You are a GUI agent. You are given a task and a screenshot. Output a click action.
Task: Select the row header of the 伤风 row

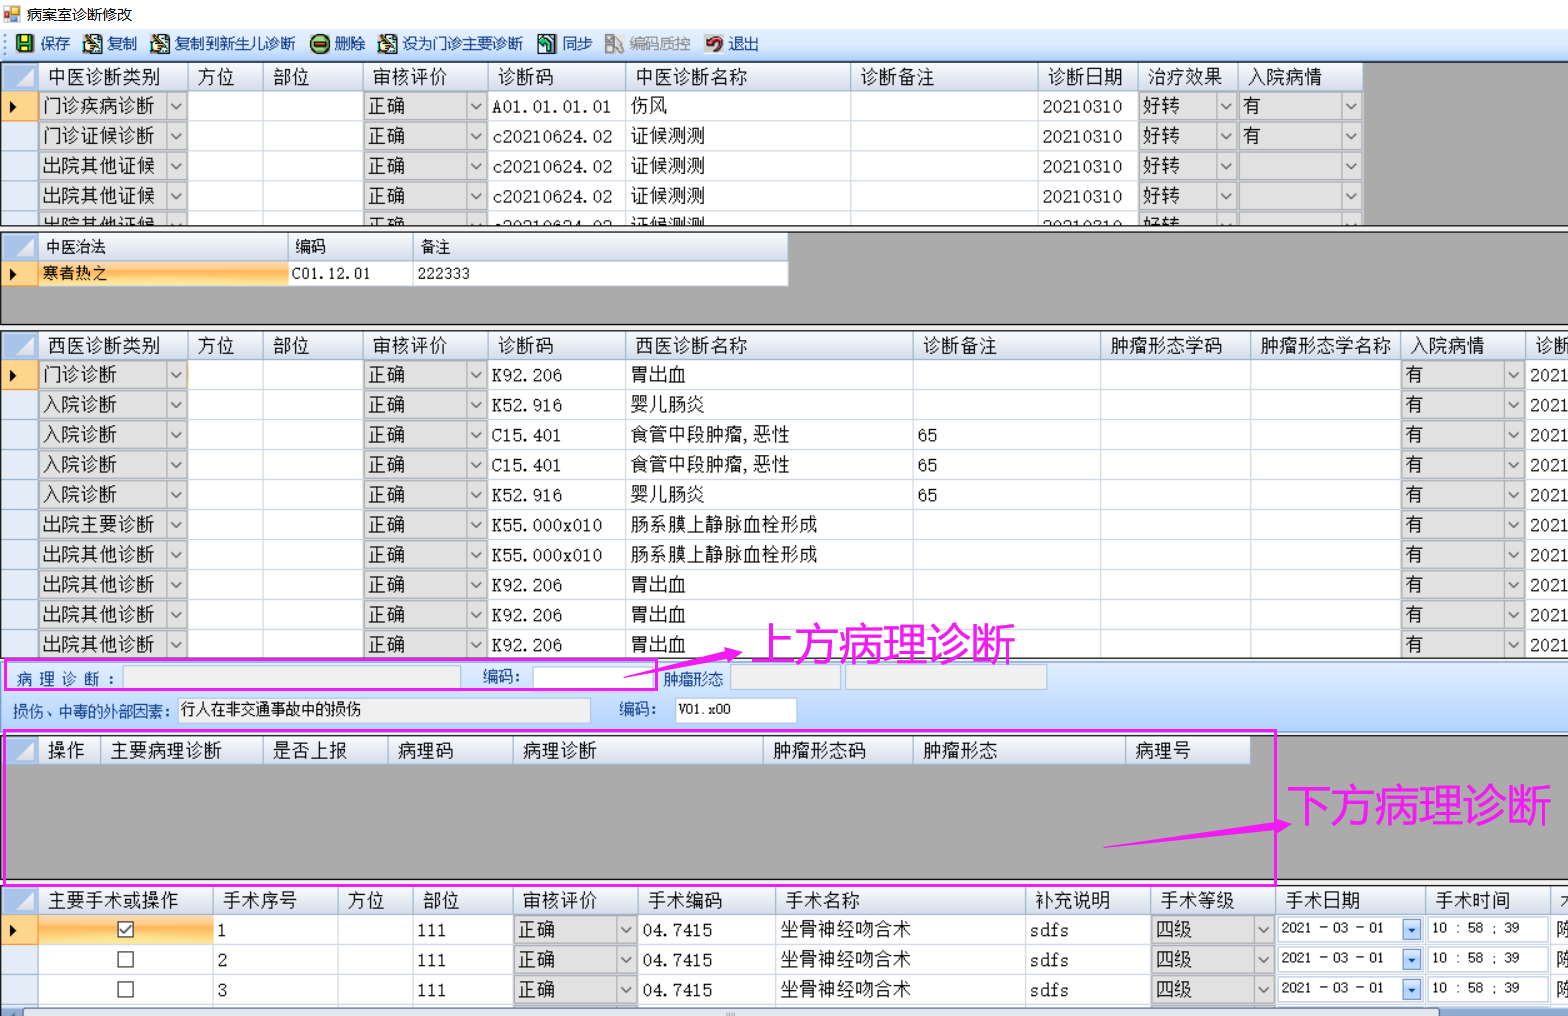coord(19,106)
